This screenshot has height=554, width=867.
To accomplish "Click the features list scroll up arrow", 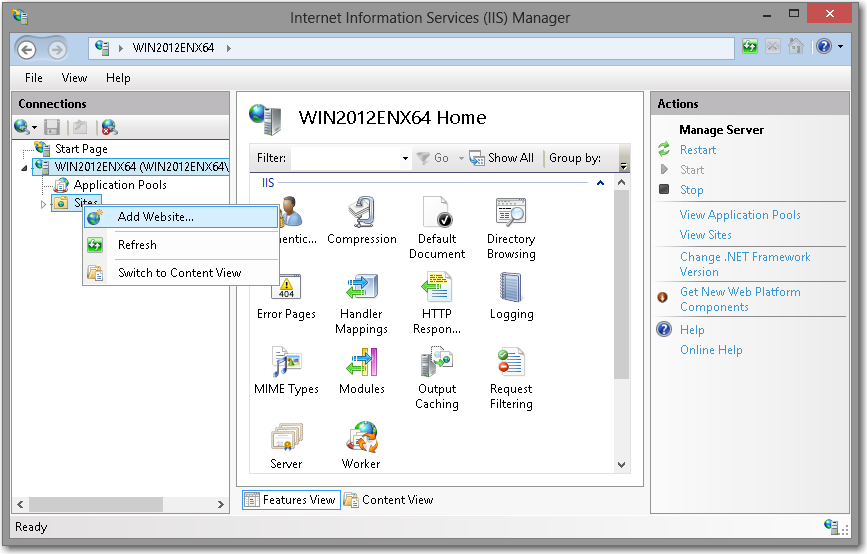I will coord(621,182).
